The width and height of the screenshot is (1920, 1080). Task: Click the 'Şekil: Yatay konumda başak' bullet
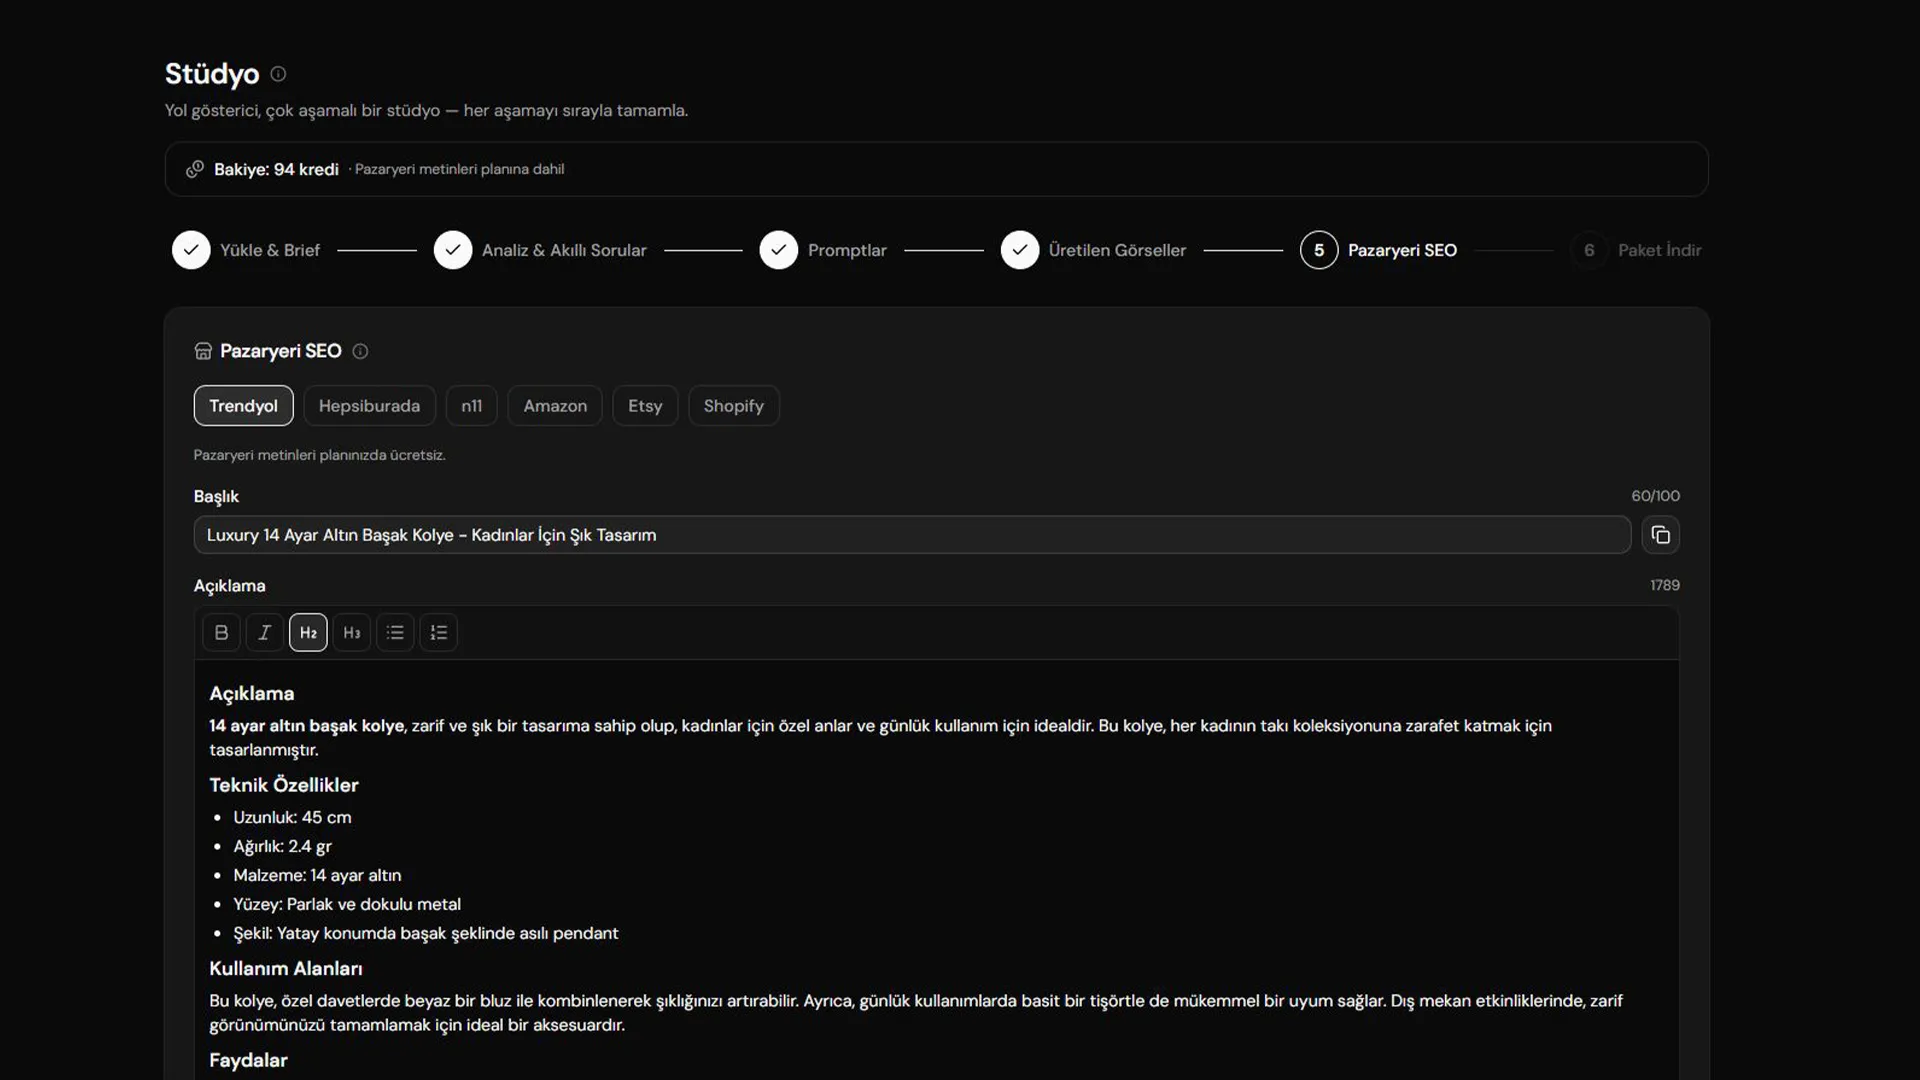426,933
